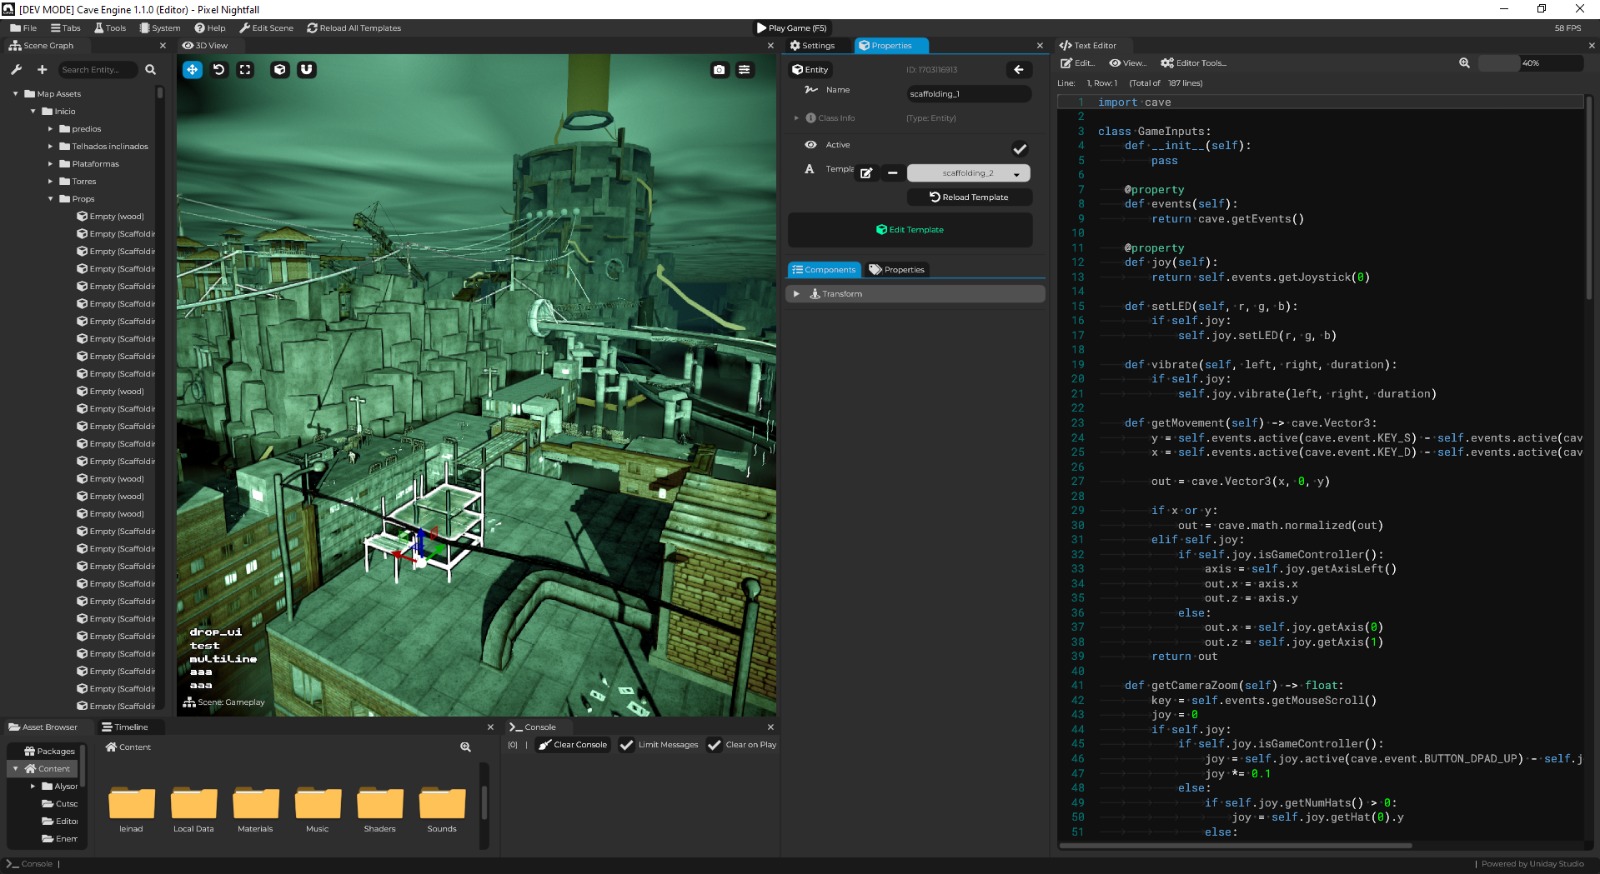1600x874 pixels.
Task: Click the zoom icon in Asset Browser
Action: click(465, 747)
